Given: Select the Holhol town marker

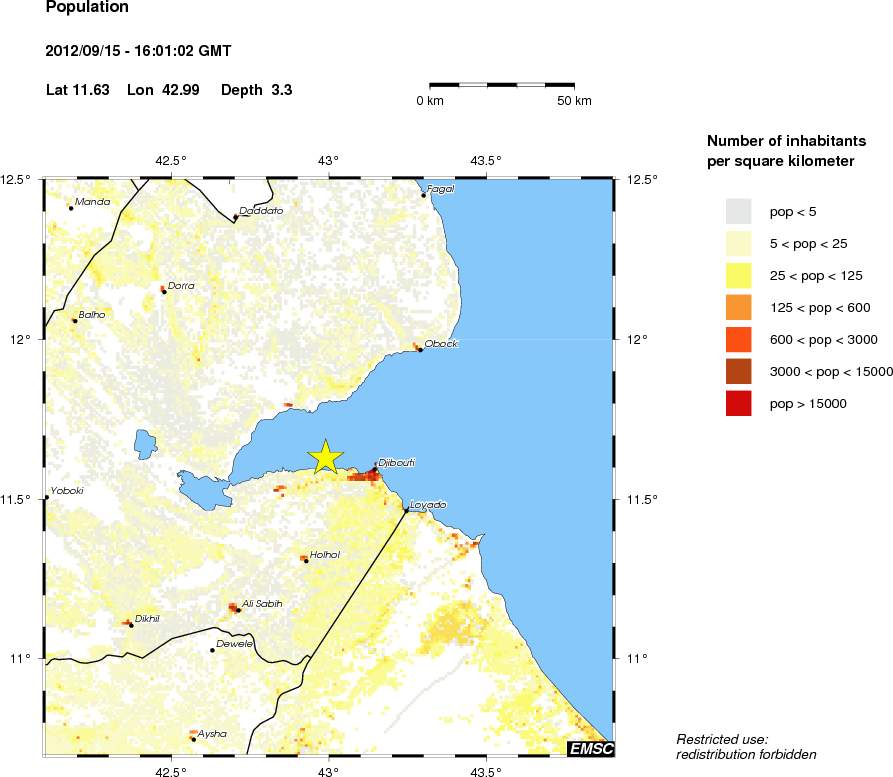Looking at the screenshot, I should point(306,560).
